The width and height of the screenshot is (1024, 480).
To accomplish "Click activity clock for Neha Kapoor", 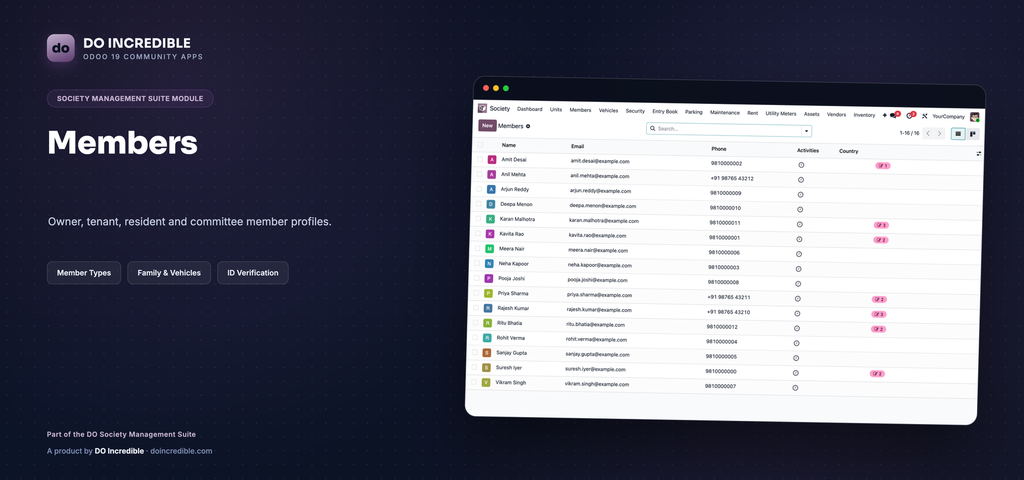I will pos(798,269).
